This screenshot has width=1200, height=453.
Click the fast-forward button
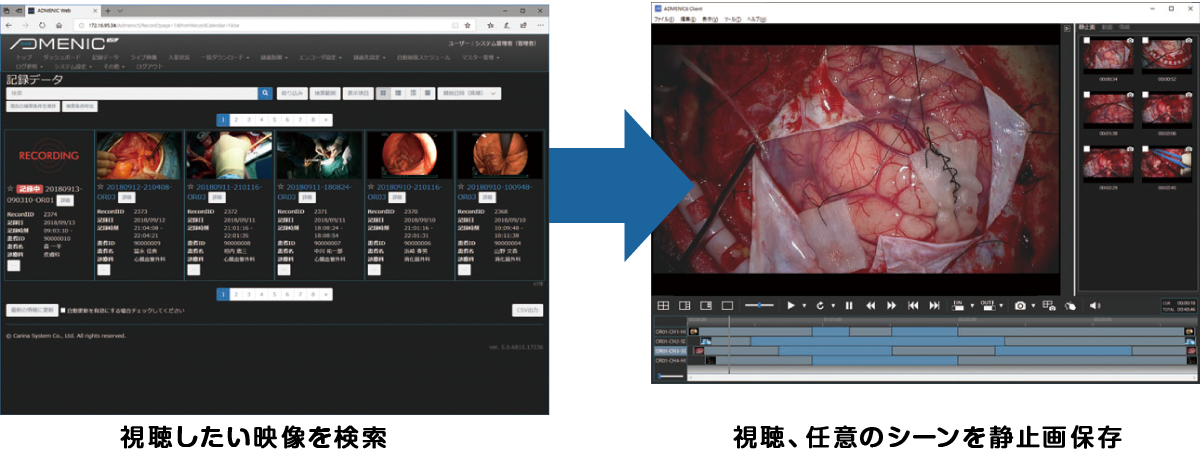pos(891,305)
